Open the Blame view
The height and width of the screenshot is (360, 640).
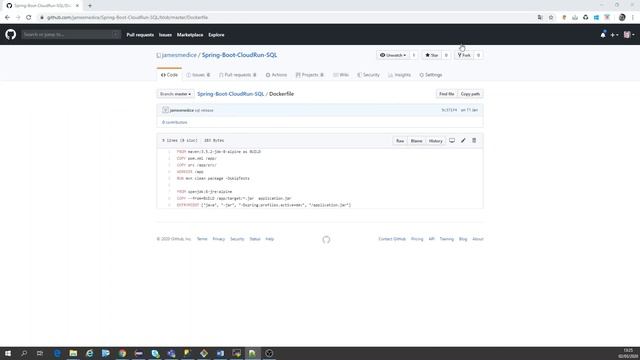(x=416, y=141)
